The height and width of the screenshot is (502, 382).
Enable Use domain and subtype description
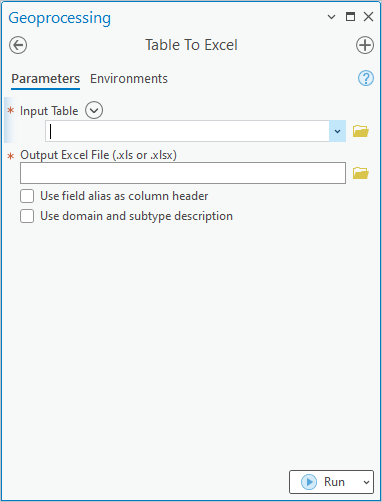point(27,216)
